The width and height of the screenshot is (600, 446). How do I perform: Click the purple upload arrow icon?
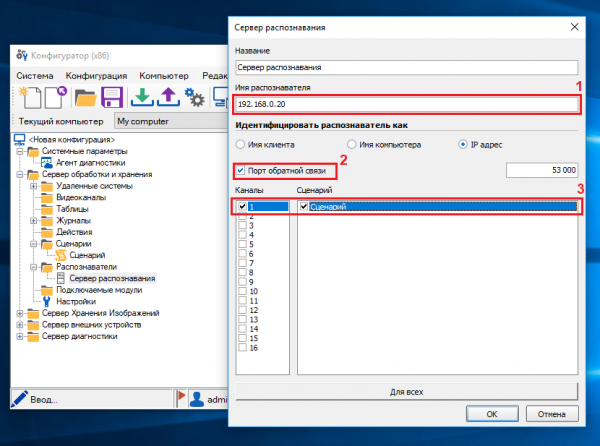tap(167, 97)
